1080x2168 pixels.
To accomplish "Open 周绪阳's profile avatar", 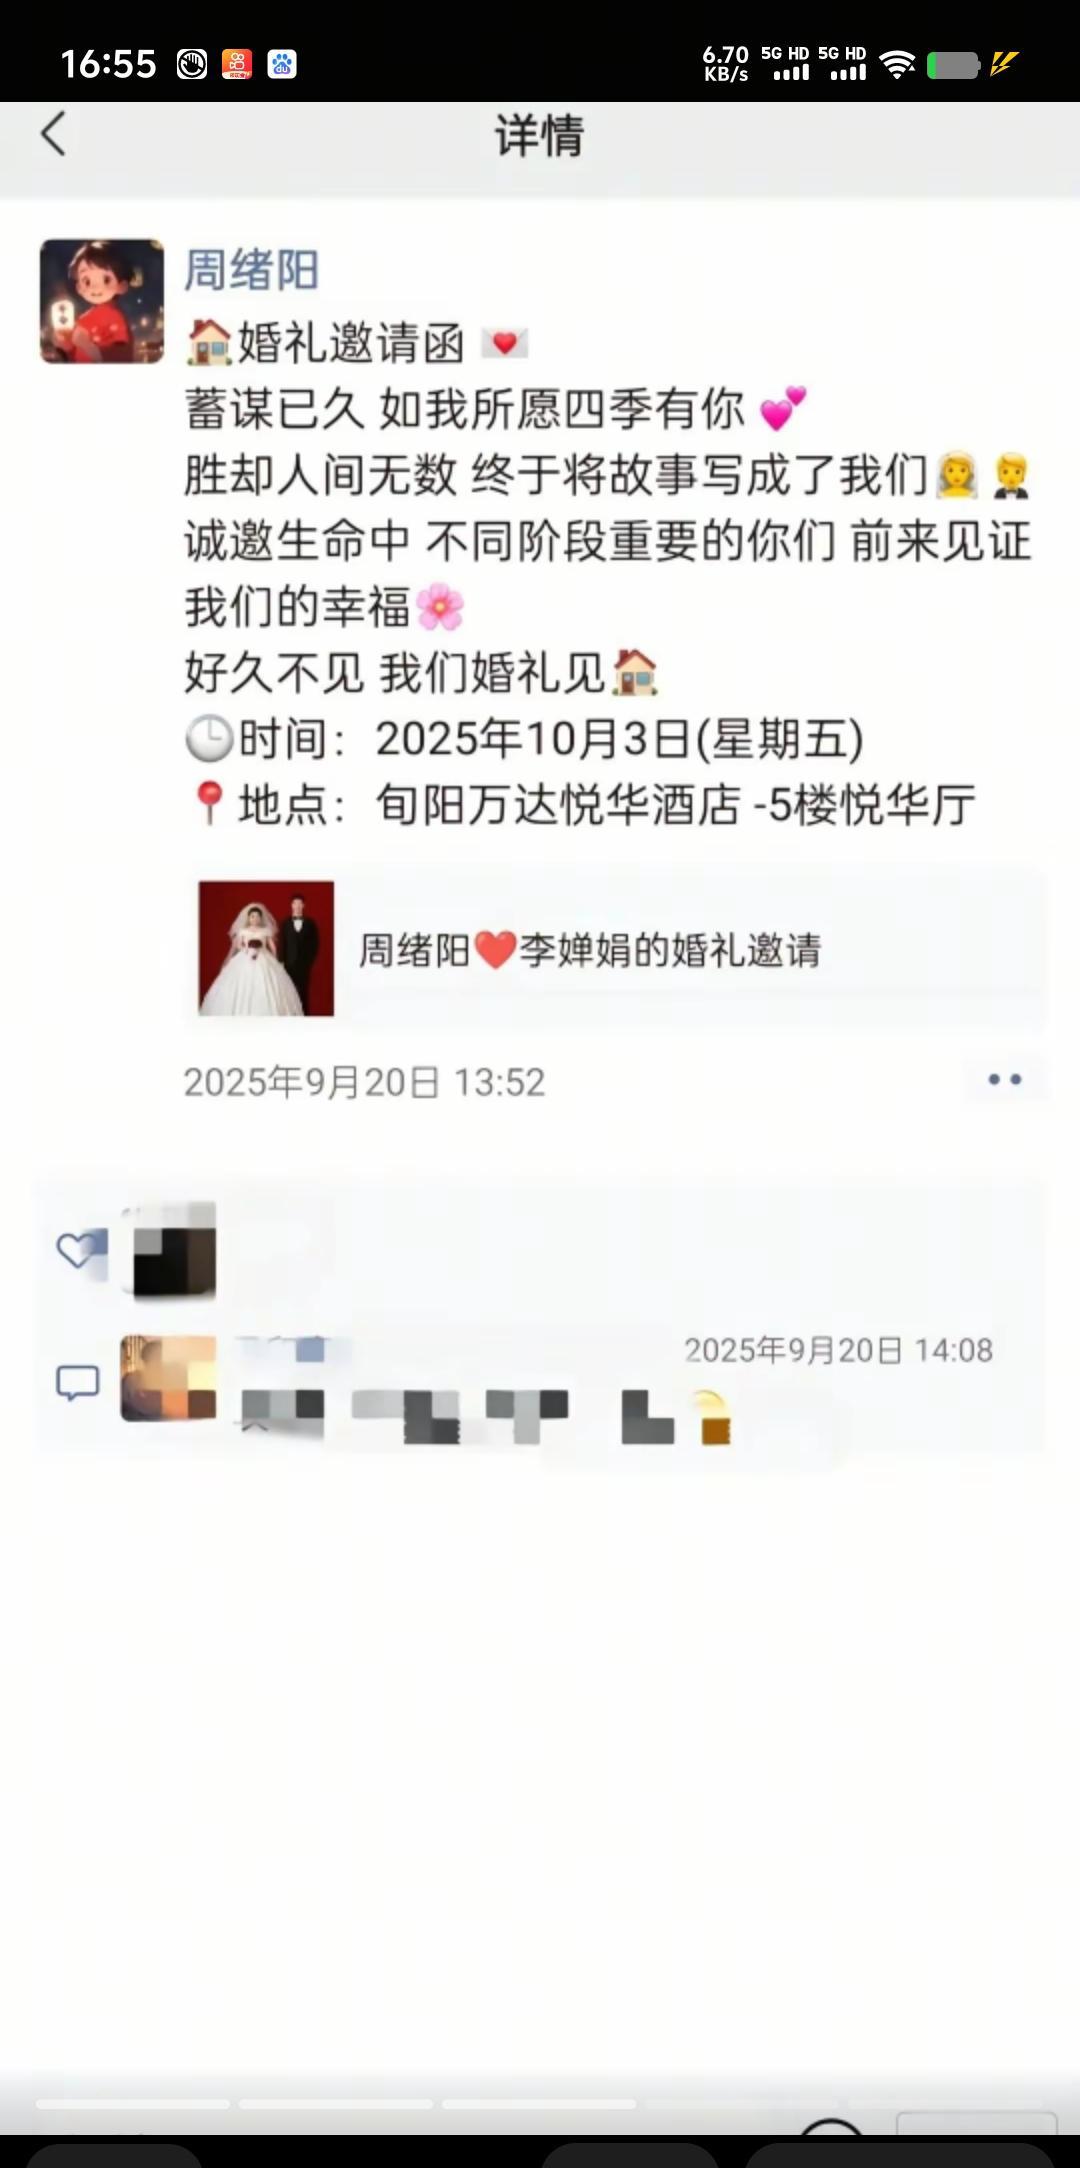I will pos(102,301).
